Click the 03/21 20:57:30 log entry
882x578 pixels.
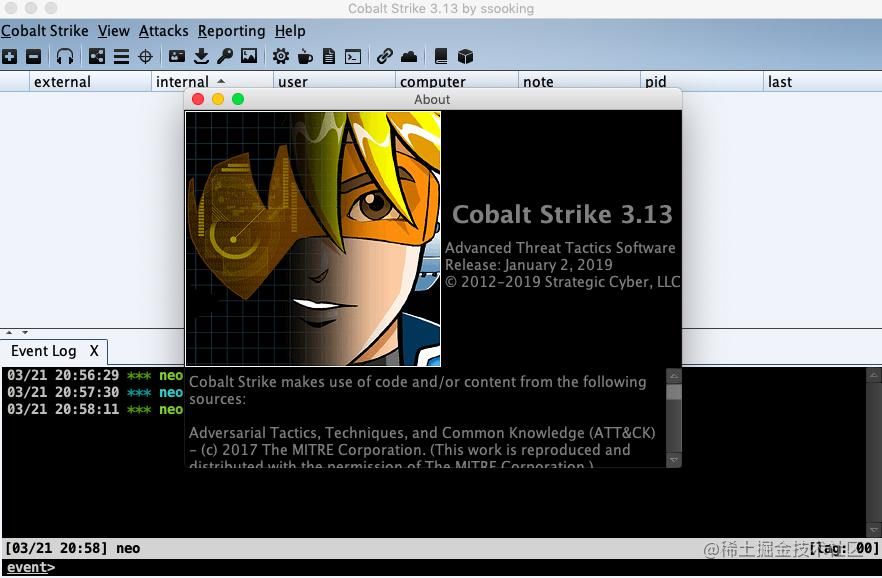coord(94,392)
